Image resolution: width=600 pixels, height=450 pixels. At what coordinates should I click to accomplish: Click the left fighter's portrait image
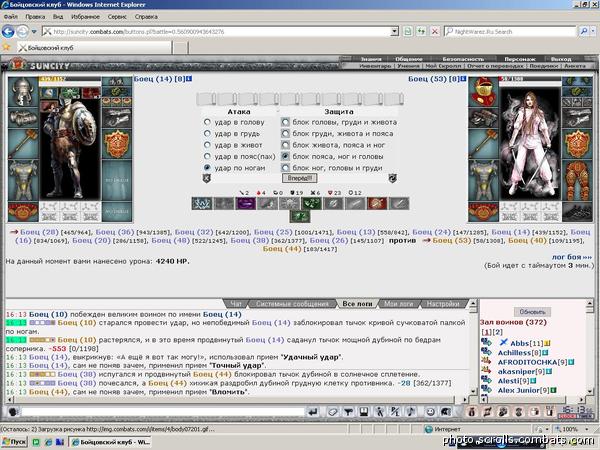click(x=70, y=143)
